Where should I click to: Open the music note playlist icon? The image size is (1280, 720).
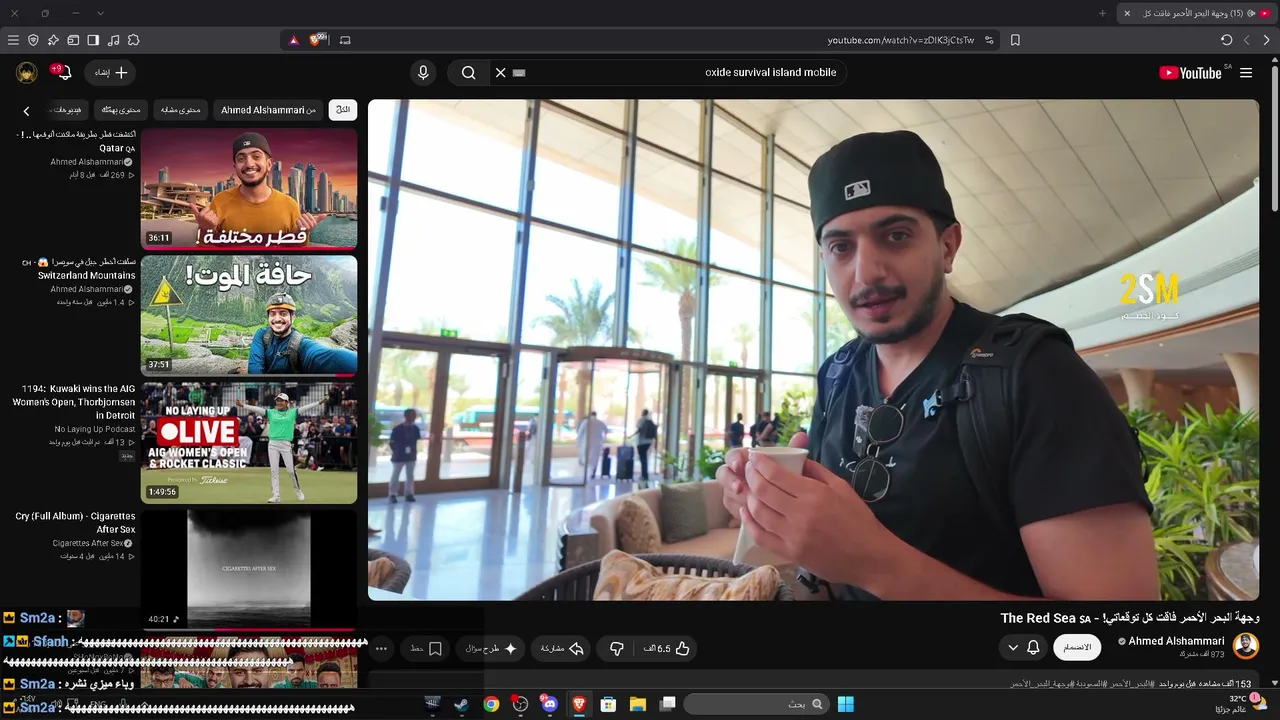point(113,40)
